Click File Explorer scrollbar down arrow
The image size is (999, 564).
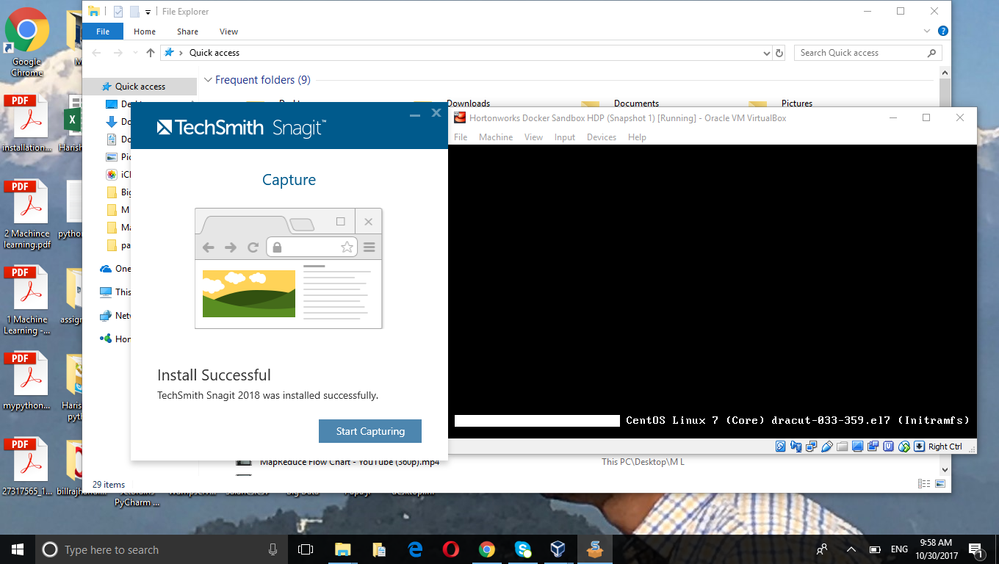click(x=944, y=470)
